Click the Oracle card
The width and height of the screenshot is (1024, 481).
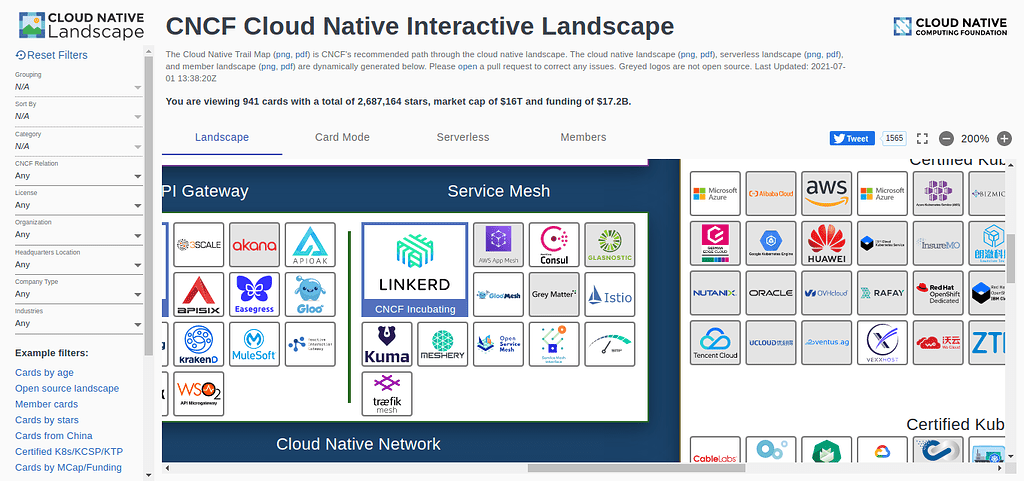tap(771, 292)
